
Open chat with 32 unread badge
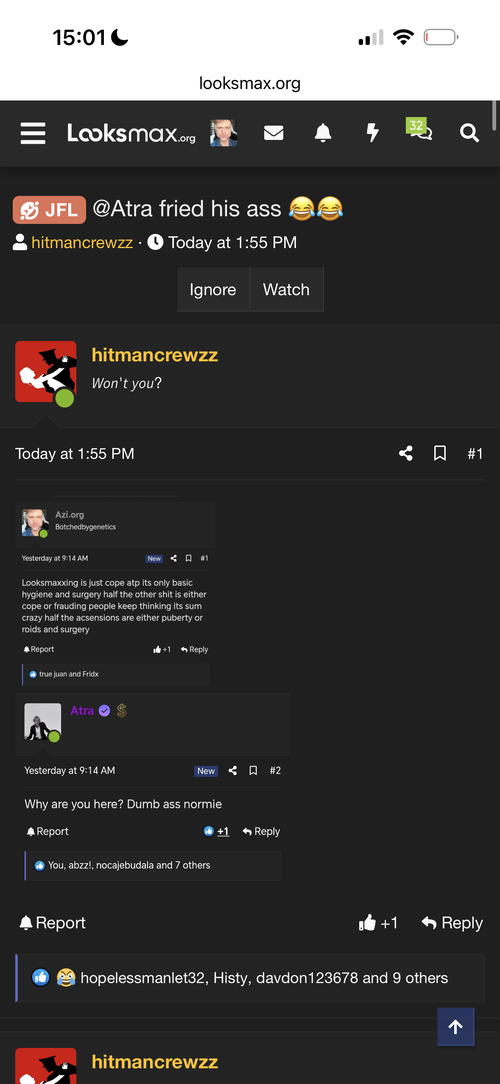point(419,129)
